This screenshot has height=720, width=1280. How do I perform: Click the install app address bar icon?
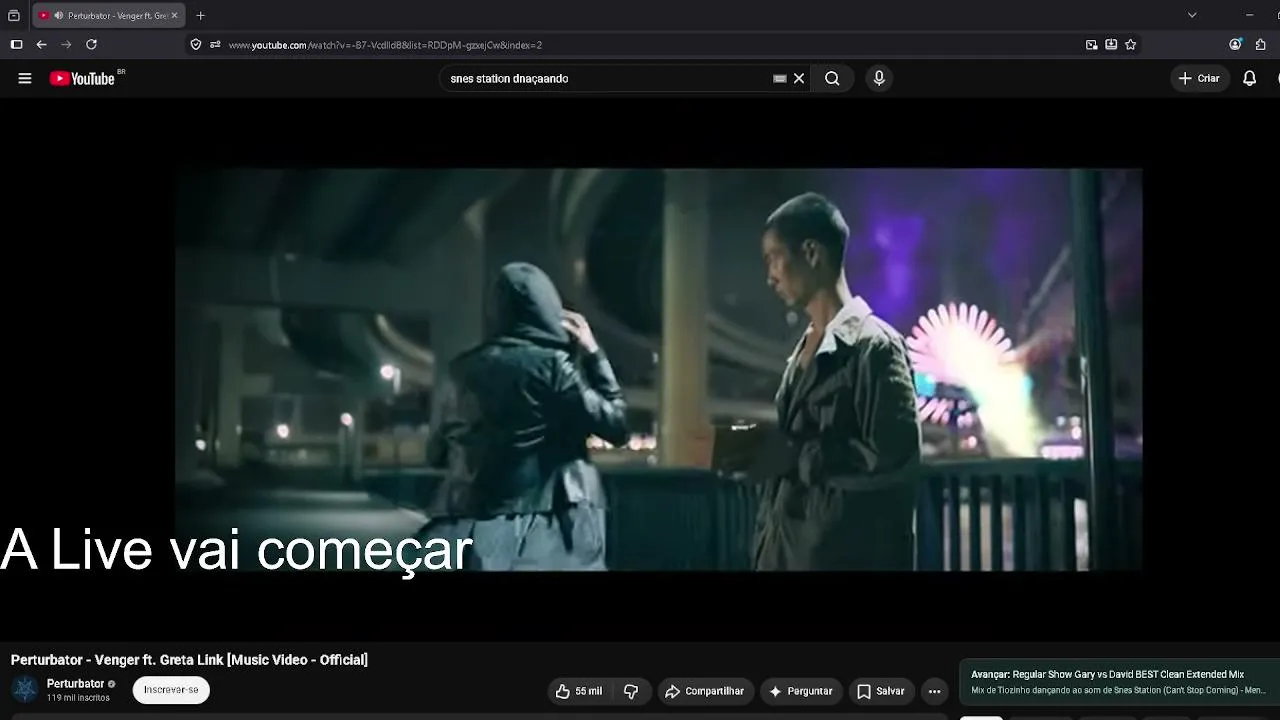1111,45
